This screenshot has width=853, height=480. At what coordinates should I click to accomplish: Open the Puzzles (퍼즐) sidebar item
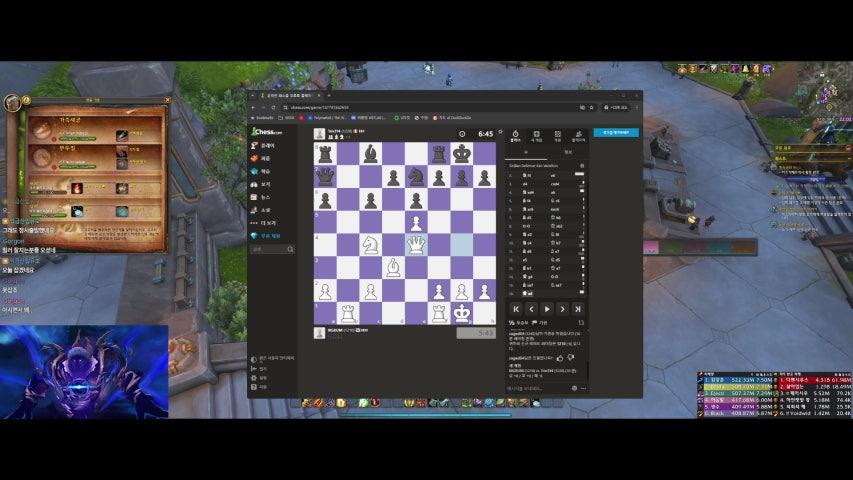click(261, 158)
